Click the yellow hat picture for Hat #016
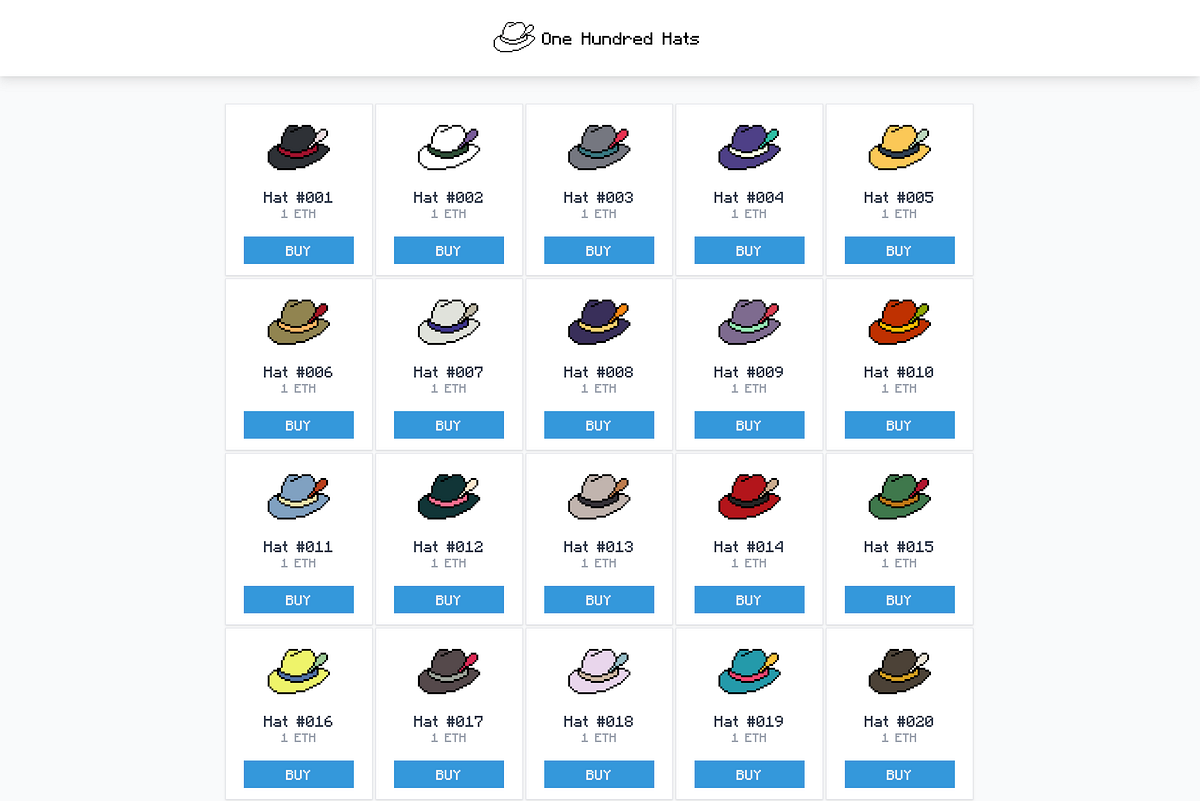 (x=298, y=670)
